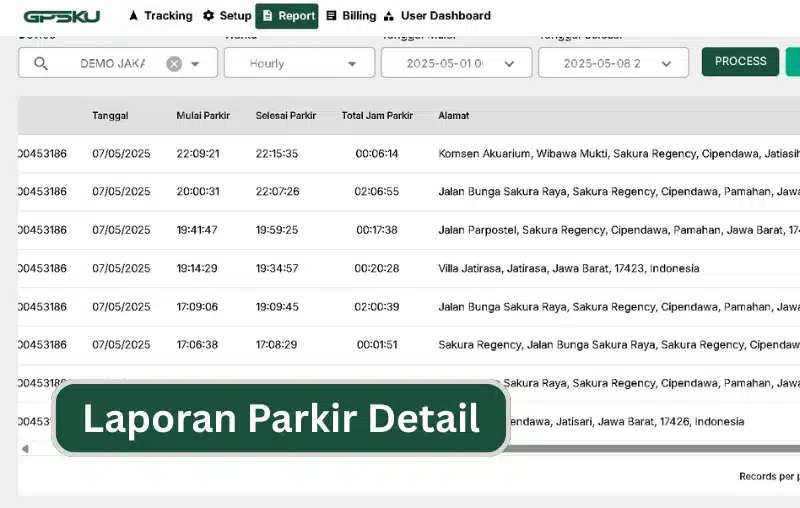
Task: Sort by Selesai Parkir column header
Action: (286, 116)
